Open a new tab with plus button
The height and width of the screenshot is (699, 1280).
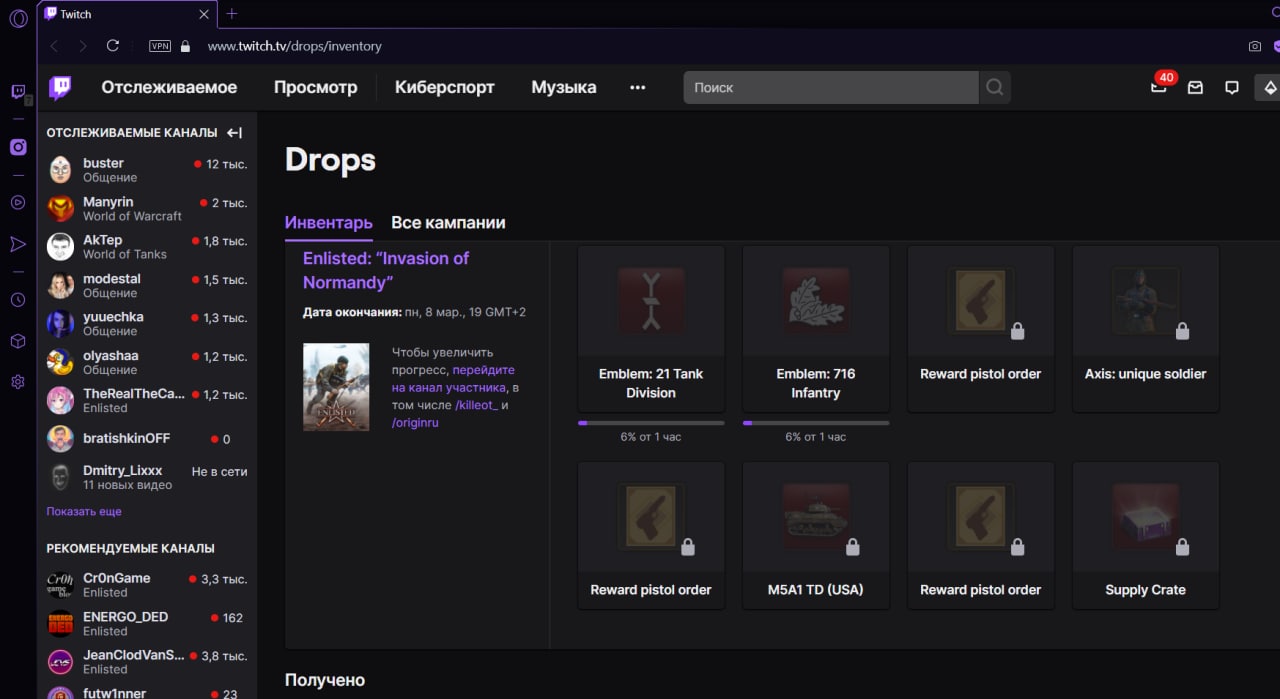click(x=232, y=14)
